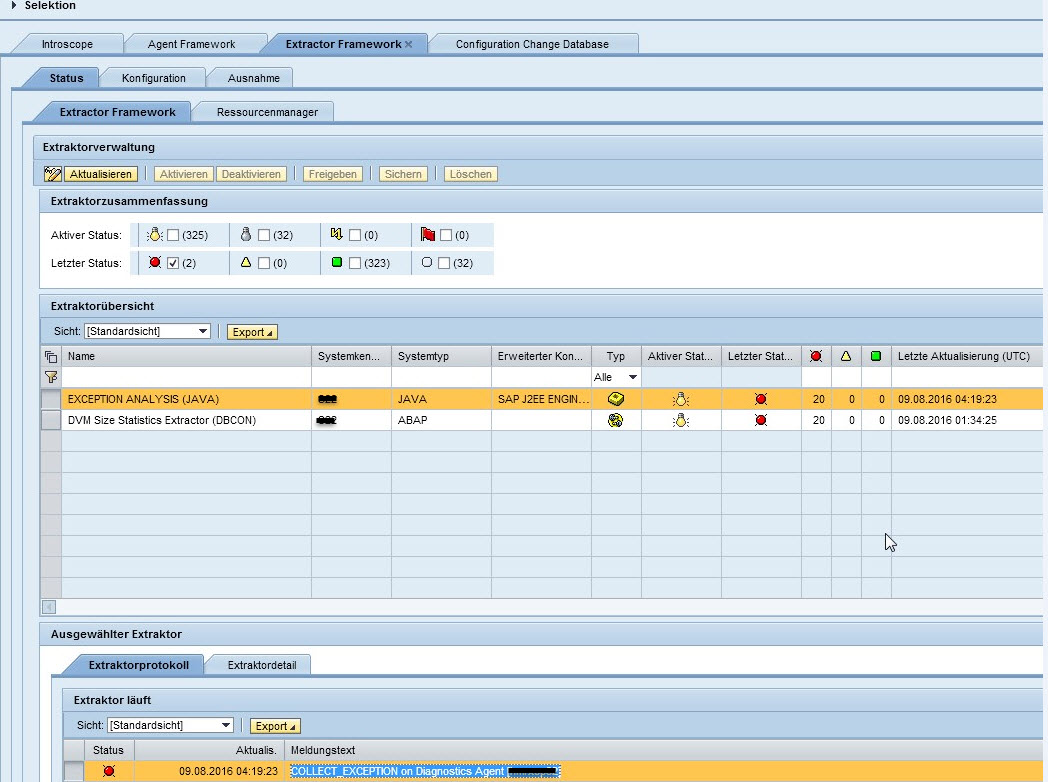Click red last-status icon in DVM Size Statistics row
1048x782 pixels.
coord(761,420)
